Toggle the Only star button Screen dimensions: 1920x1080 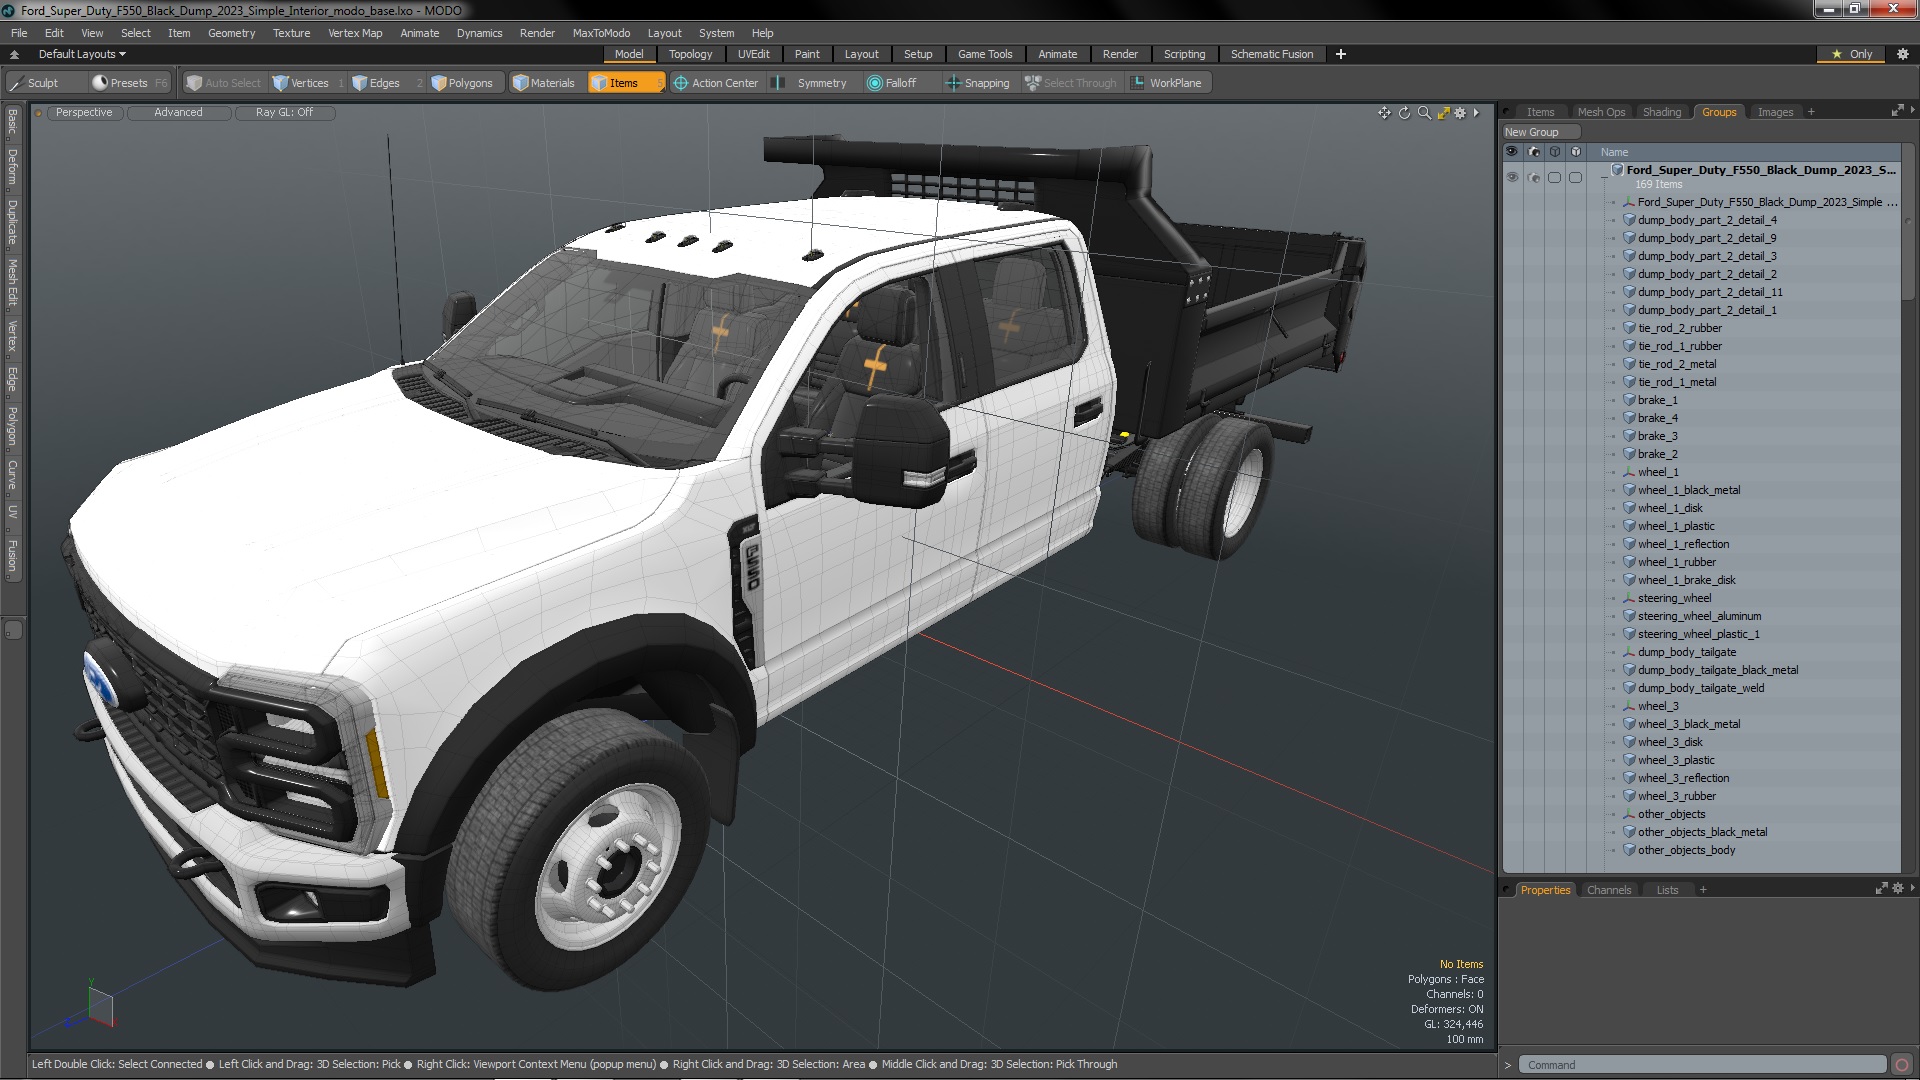click(x=1851, y=54)
